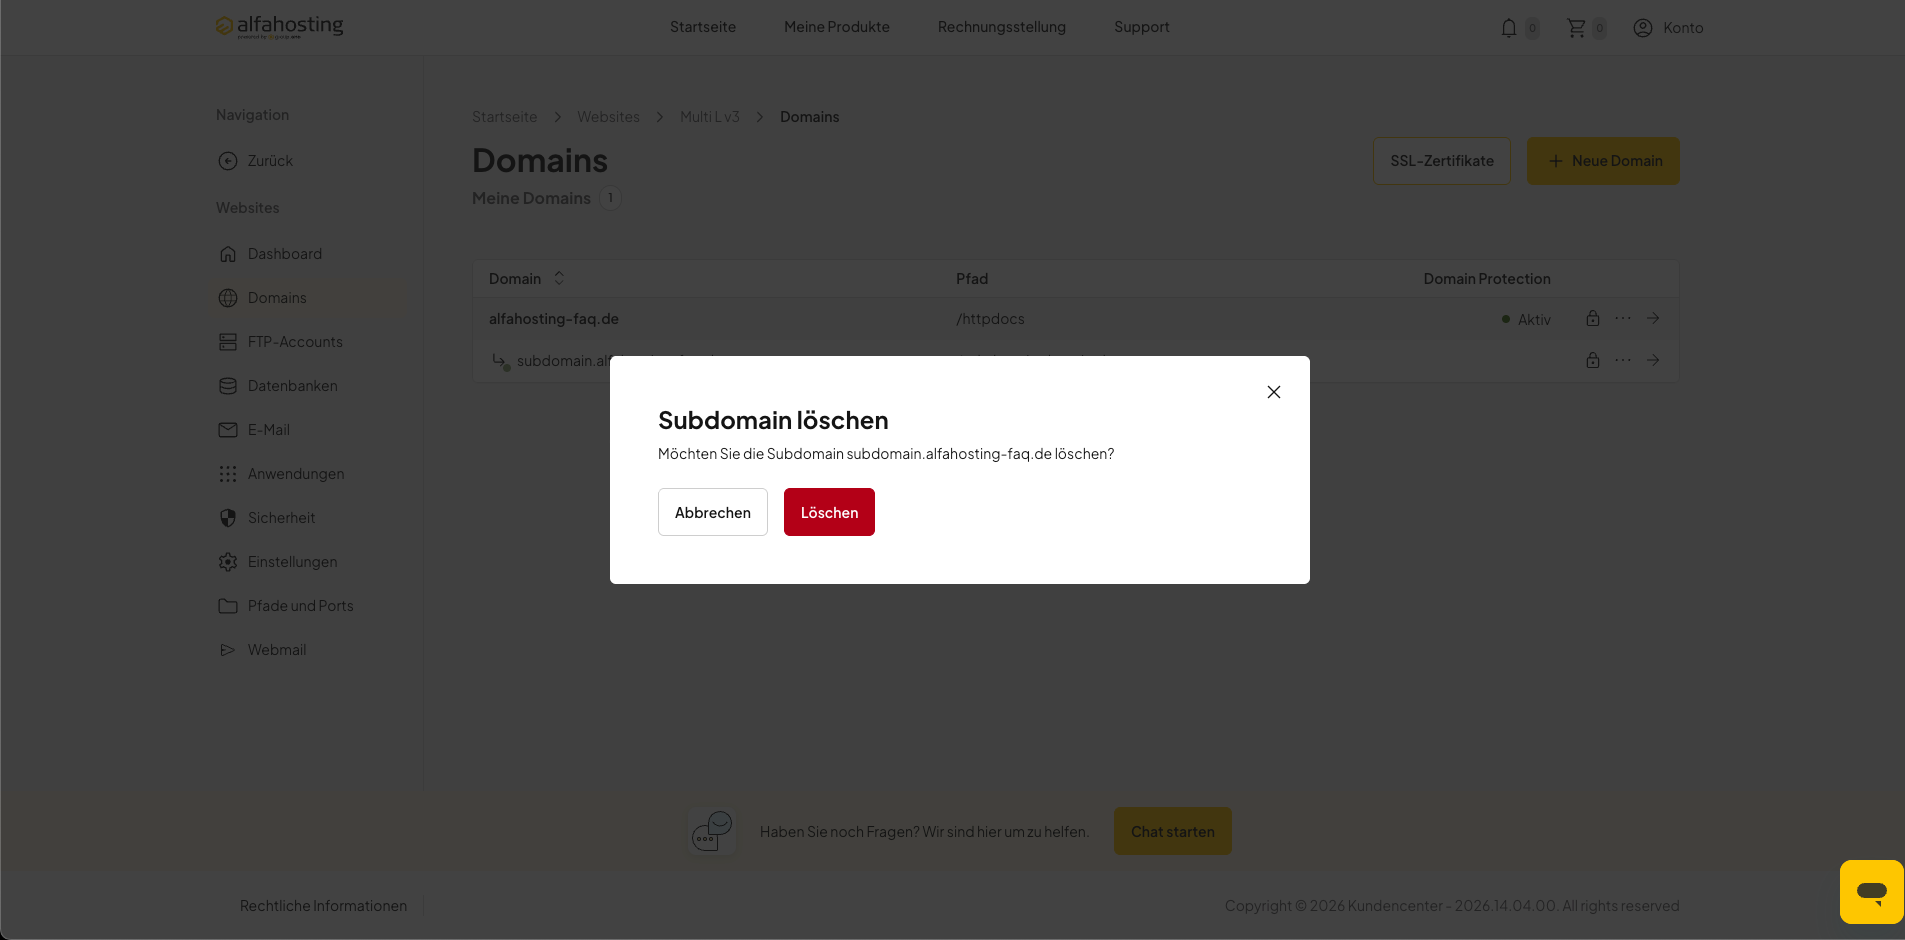Confirm with the red Löschen button

click(829, 512)
